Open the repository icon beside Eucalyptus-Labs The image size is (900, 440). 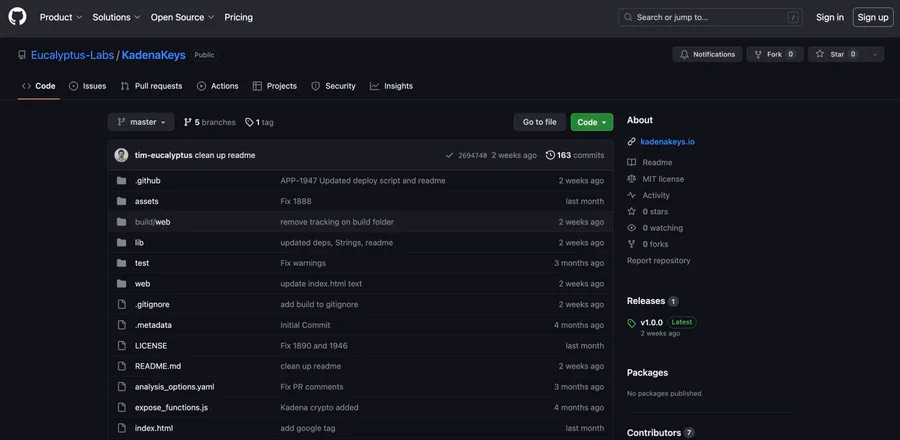[22, 55]
